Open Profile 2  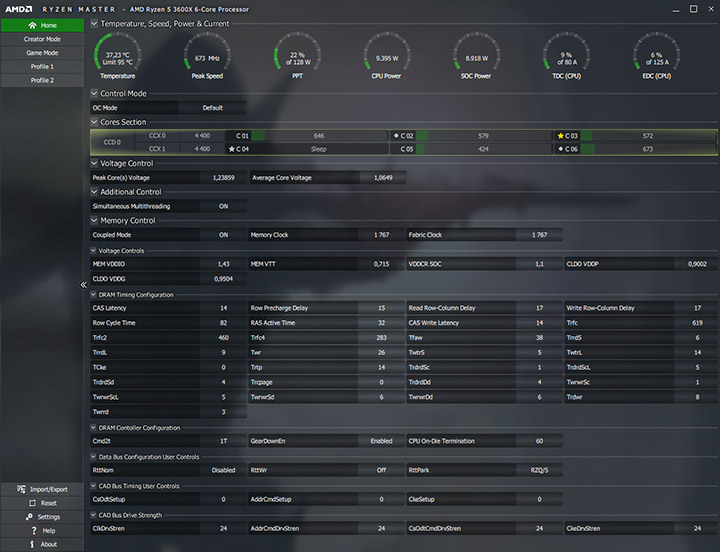[x=42, y=80]
